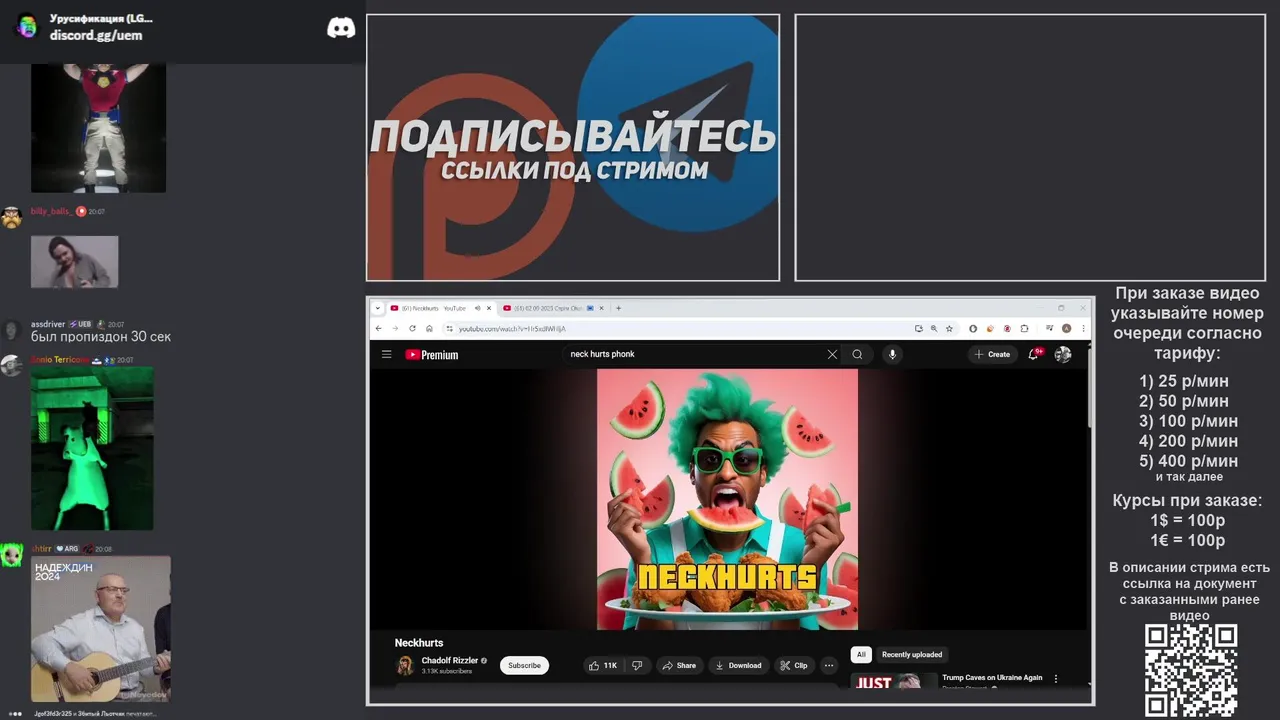The width and height of the screenshot is (1280, 720).
Task: Click billy_balls_ username in chat
Action: 52,212
